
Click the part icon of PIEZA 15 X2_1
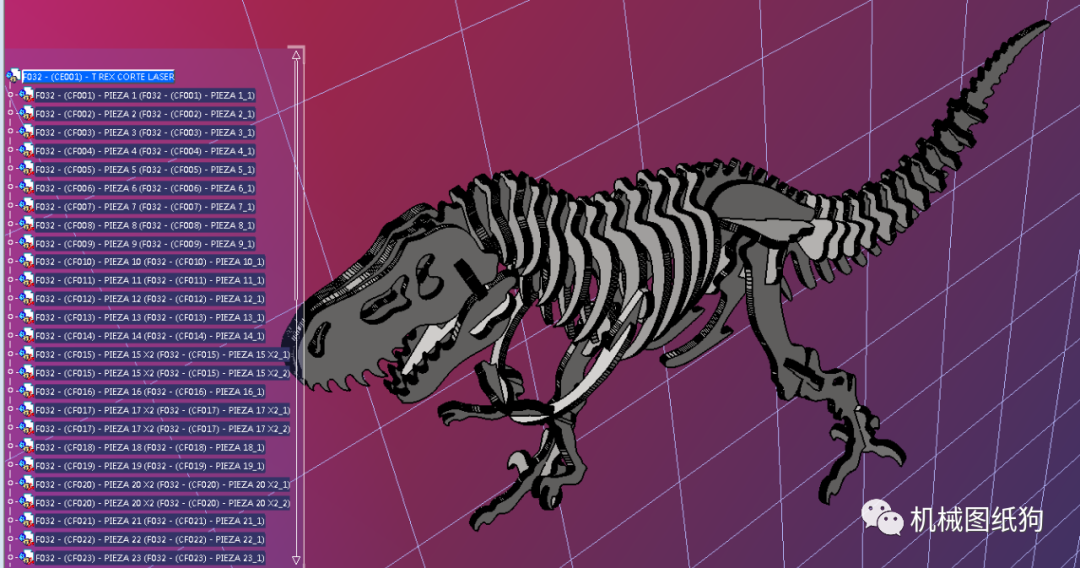click(x=26, y=354)
